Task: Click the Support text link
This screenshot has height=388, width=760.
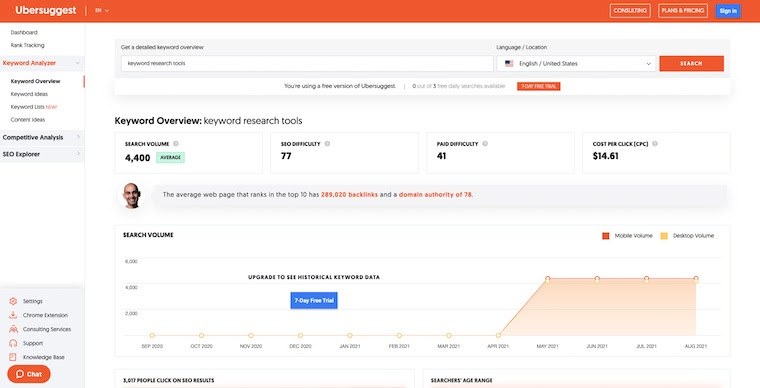Action: [x=33, y=343]
